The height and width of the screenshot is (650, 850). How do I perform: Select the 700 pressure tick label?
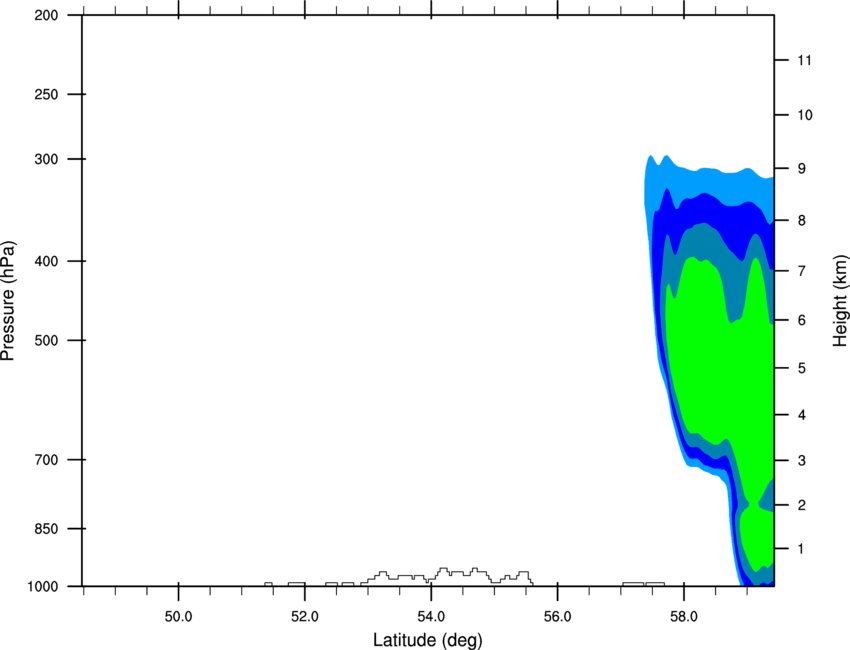coord(46,460)
